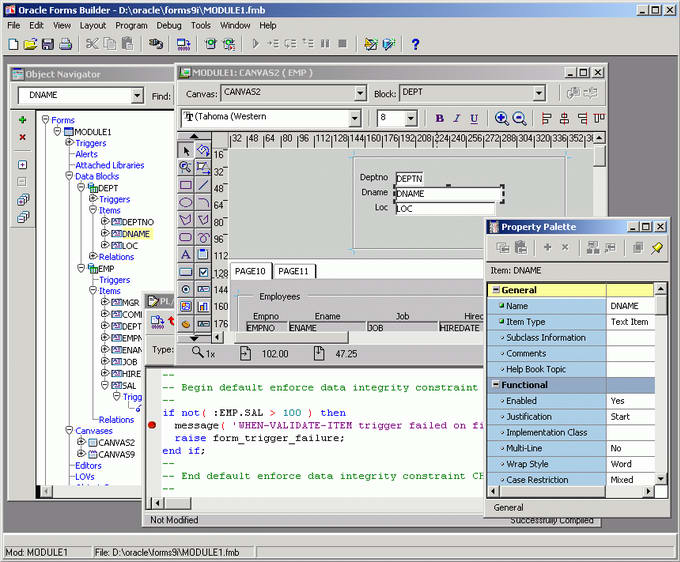Open the Debug menu
The image size is (680, 562).
(x=169, y=25)
